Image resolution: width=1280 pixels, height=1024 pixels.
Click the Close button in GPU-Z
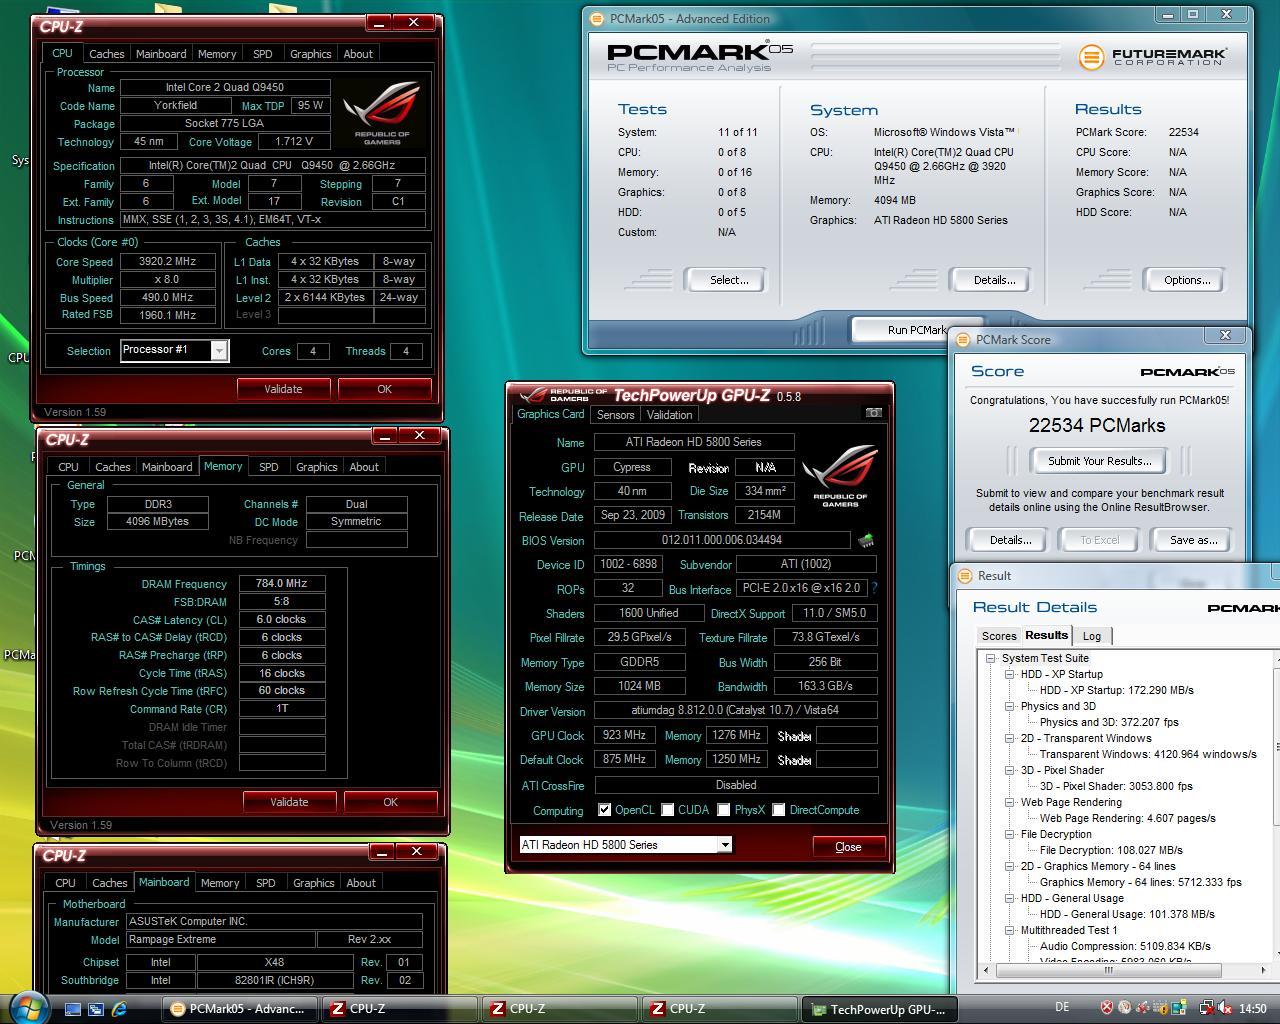(x=848, y=847)
